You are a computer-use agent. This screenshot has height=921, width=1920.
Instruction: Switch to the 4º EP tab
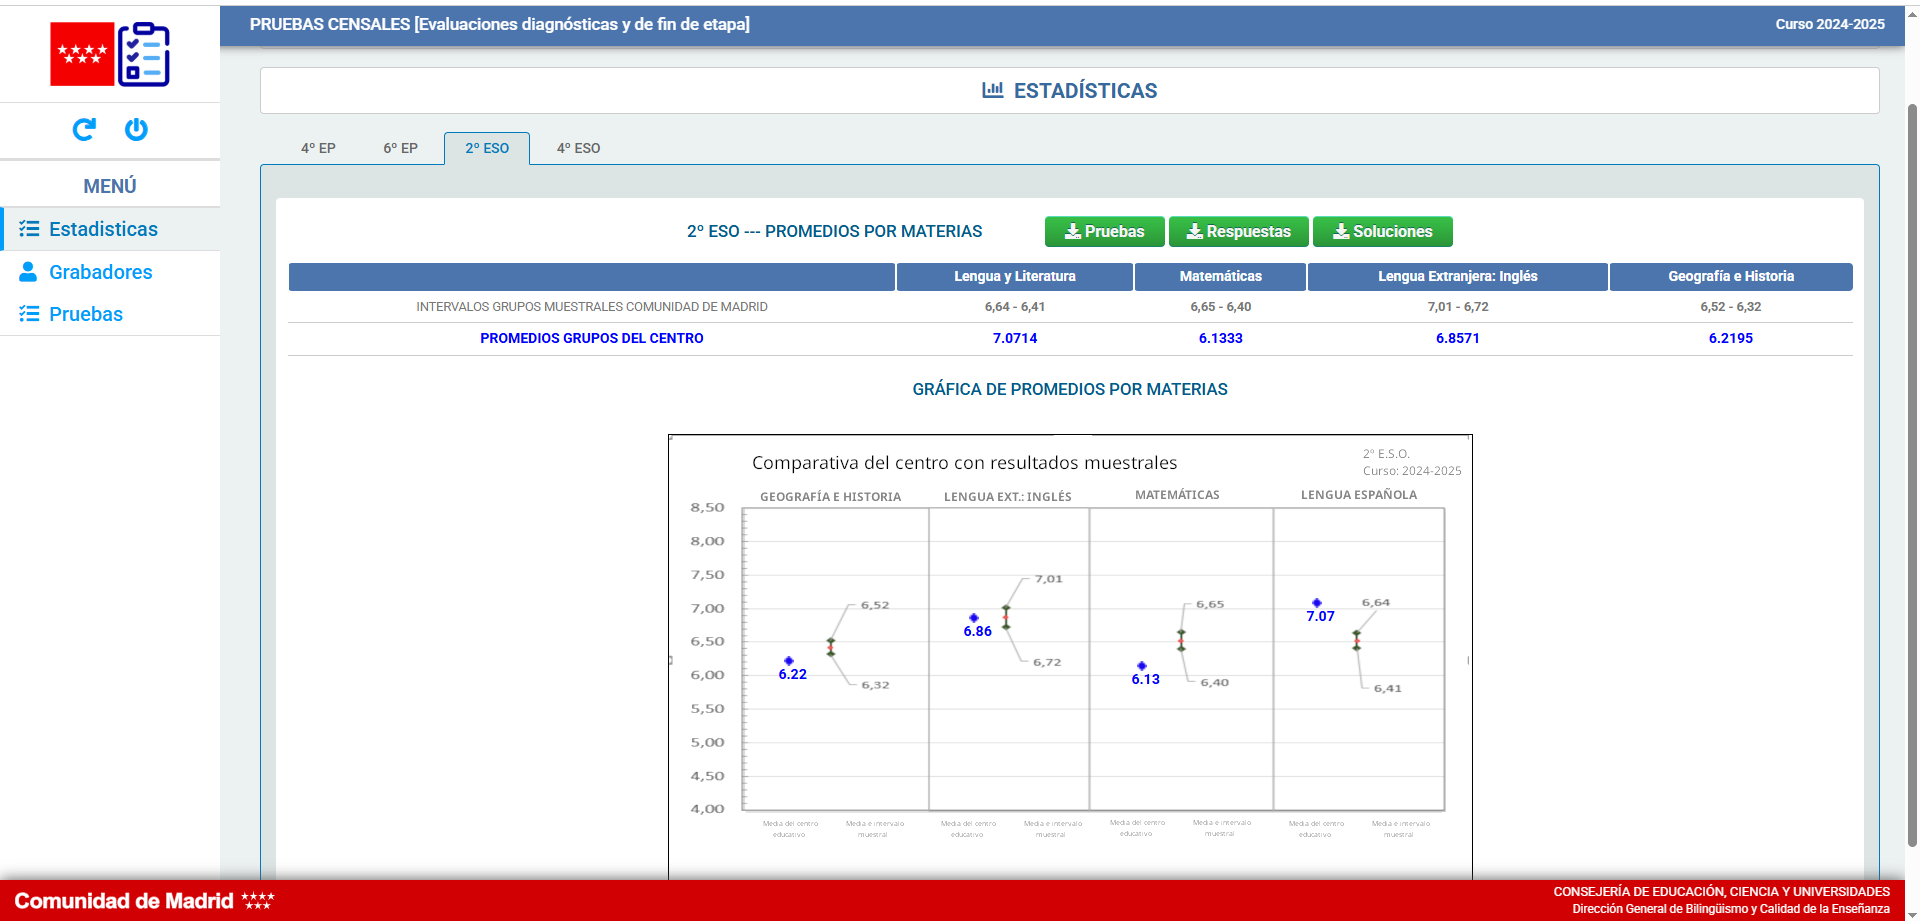click(318, 148)
